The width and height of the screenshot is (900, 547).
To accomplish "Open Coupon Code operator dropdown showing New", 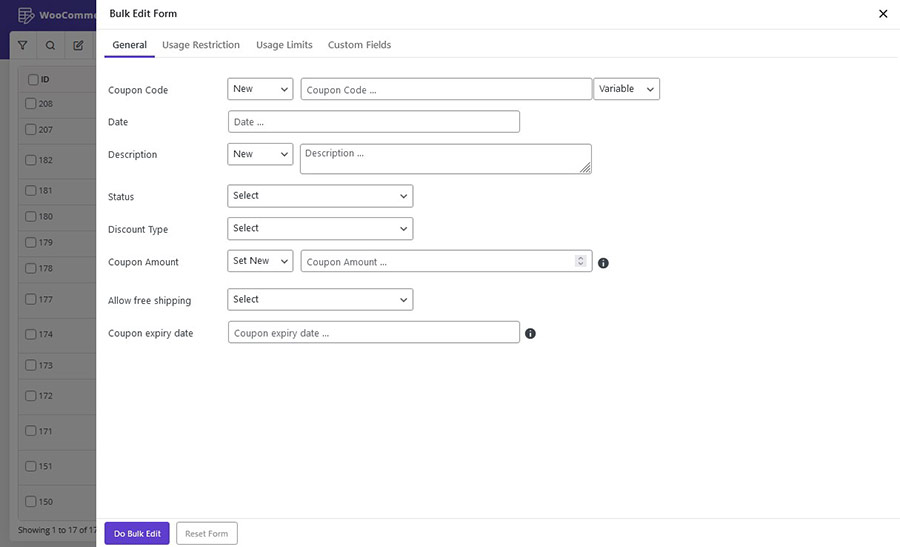I will [260, 89].
